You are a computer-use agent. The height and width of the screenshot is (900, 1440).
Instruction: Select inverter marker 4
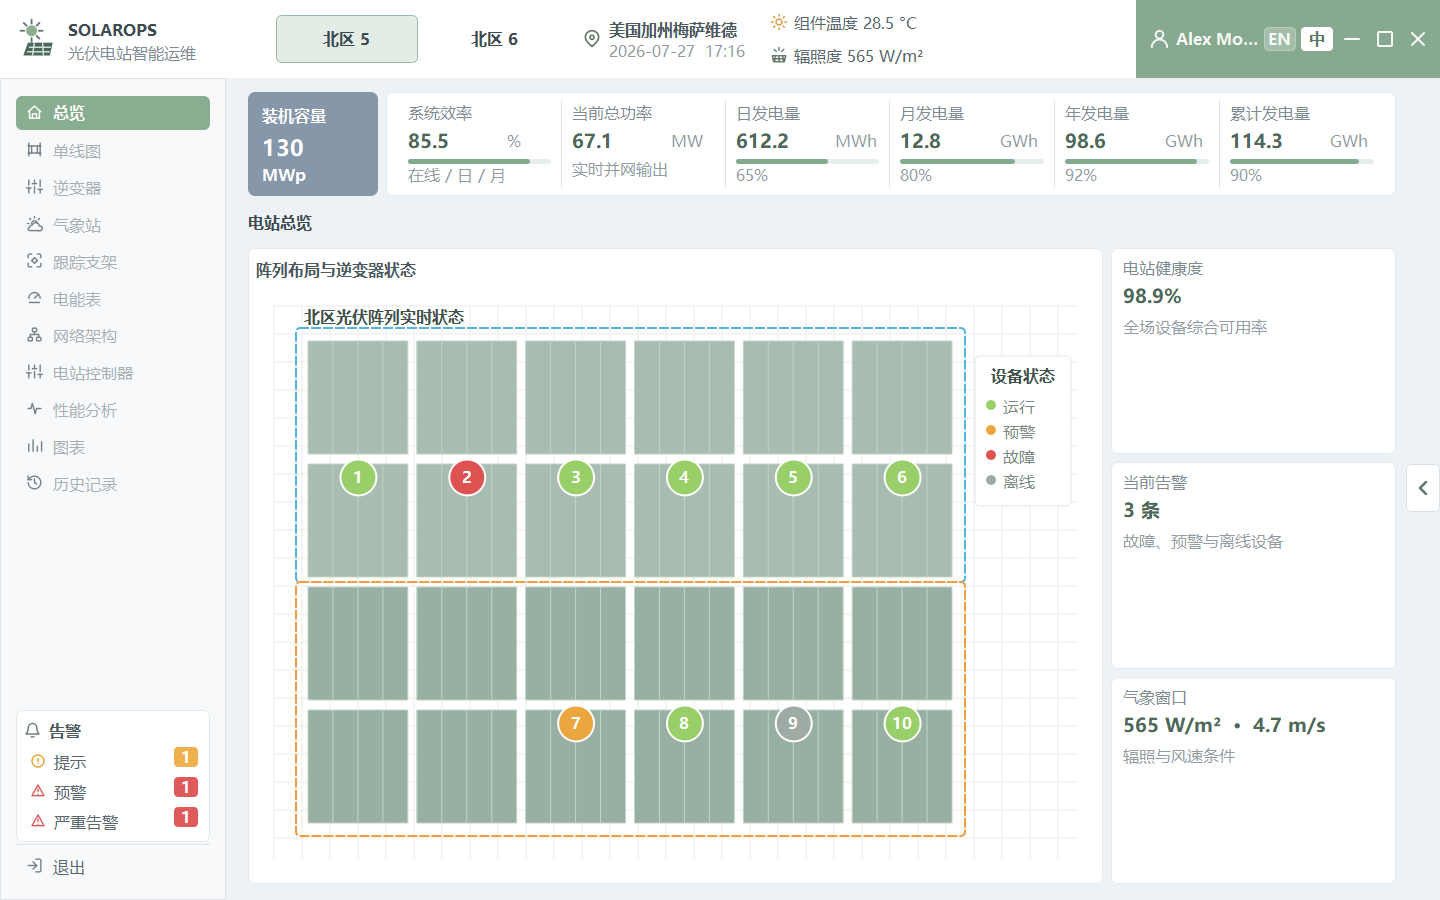pyautogui.click(x=684, y=477)
